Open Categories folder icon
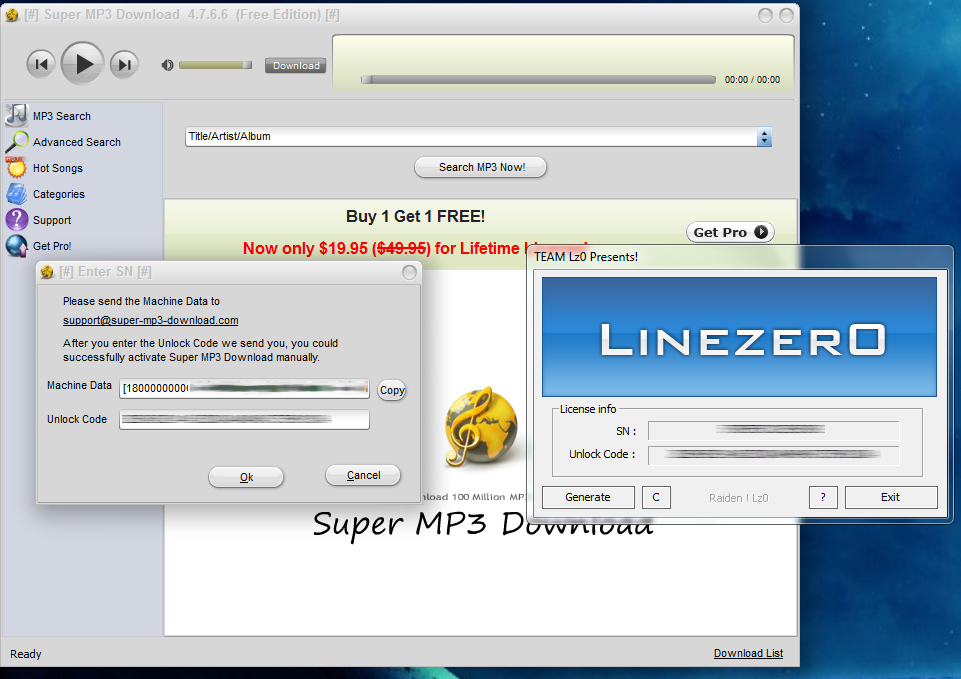The image size is (961, 679). point(17,194)
